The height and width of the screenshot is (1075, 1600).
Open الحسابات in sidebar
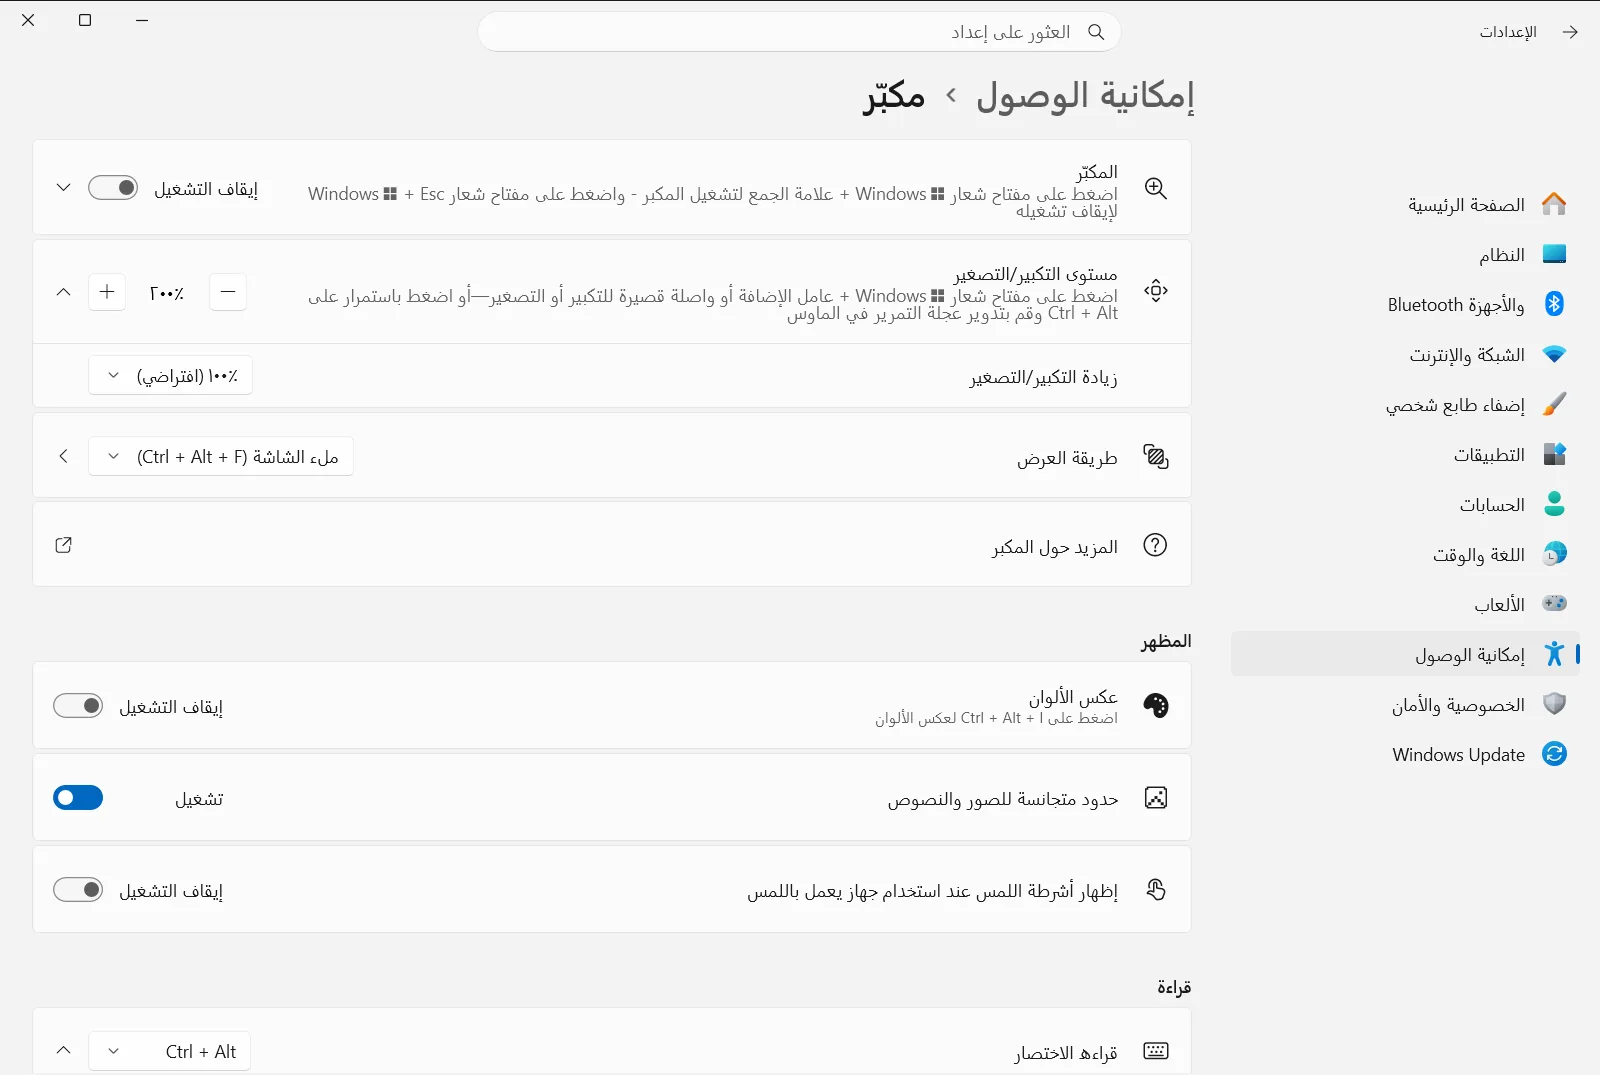pos(1406,504)
